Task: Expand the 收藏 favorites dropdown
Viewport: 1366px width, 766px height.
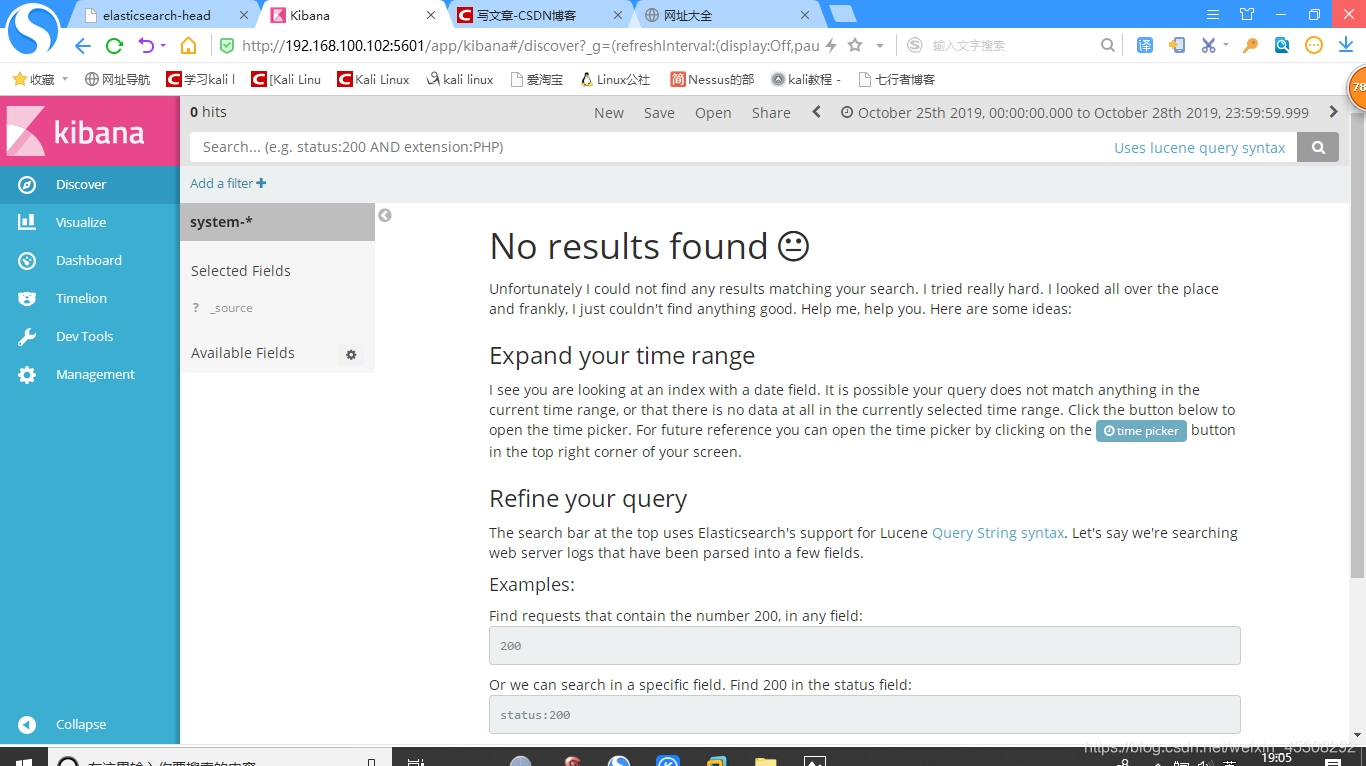Action: (65, 79)
